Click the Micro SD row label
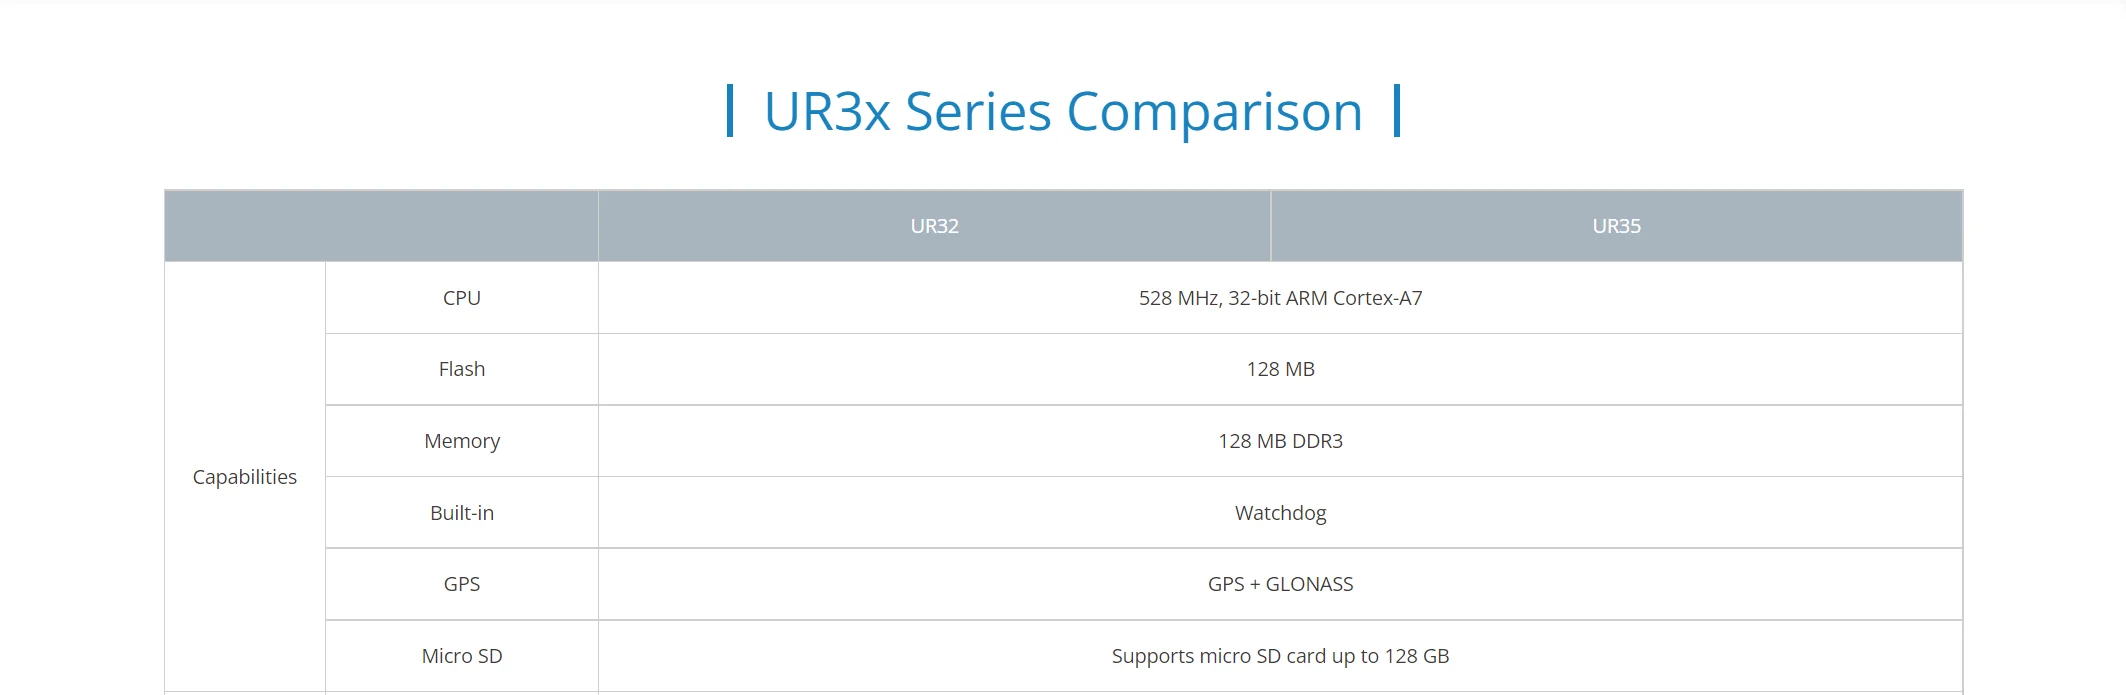This screenshot has width=2126, height=695. tap(462, 656)
